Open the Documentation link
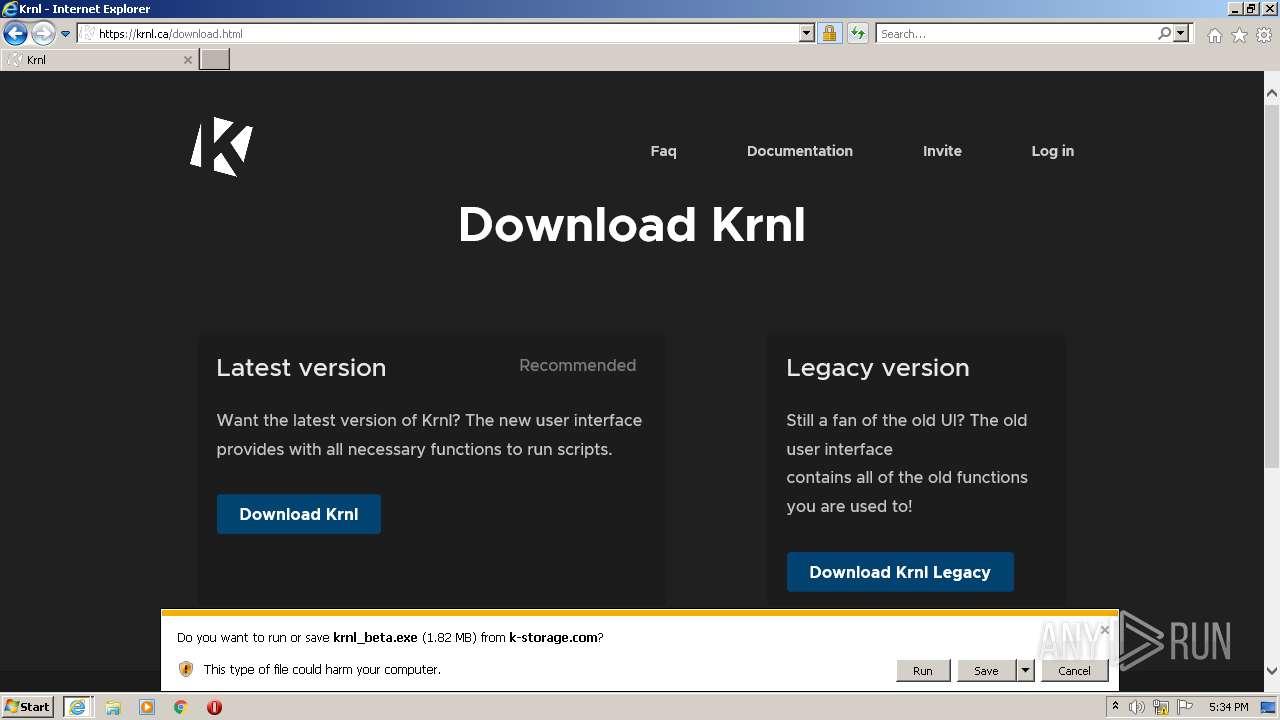Image resolution: width=1280 pixels, height=720 pixels. click(800, 151)
